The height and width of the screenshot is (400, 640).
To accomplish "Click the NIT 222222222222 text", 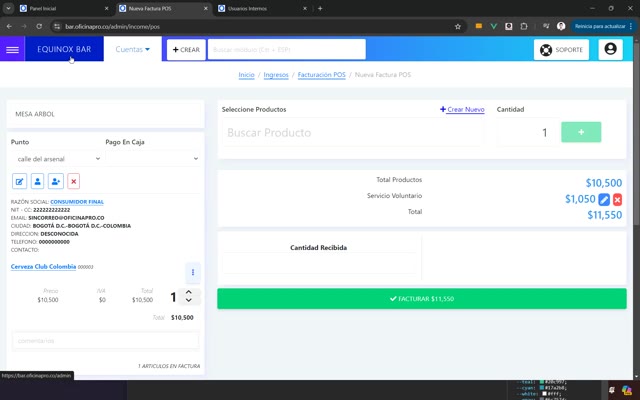I will click(x=51, y=210).
